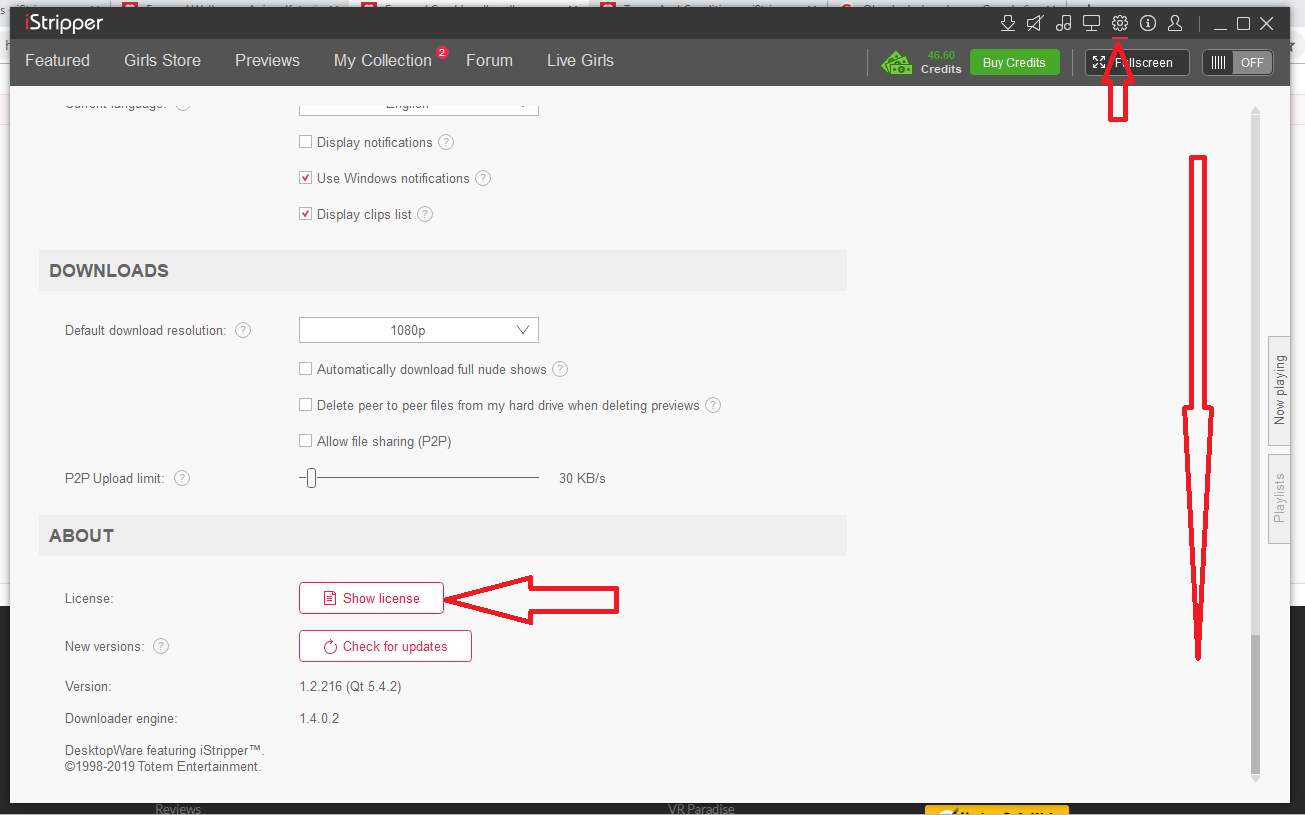Viewport: 1305px width, 815px height.
Task: Click the Show license button
Action: 371,598
